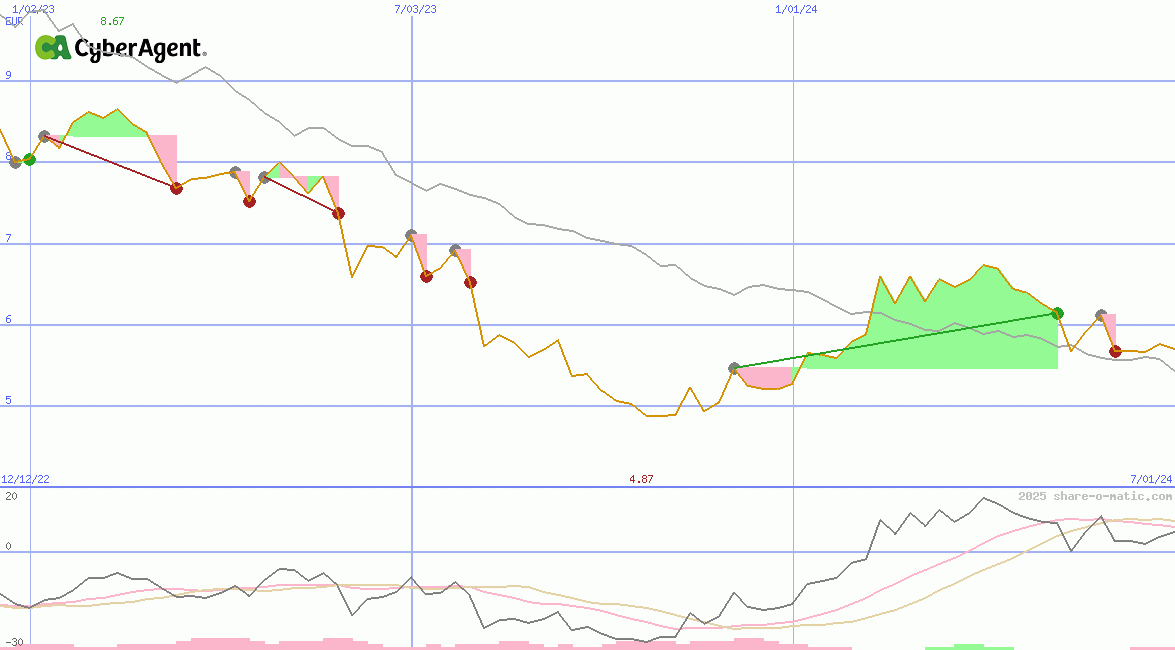
Task: Click the CyberAgent logo icon
Action: 52,47
